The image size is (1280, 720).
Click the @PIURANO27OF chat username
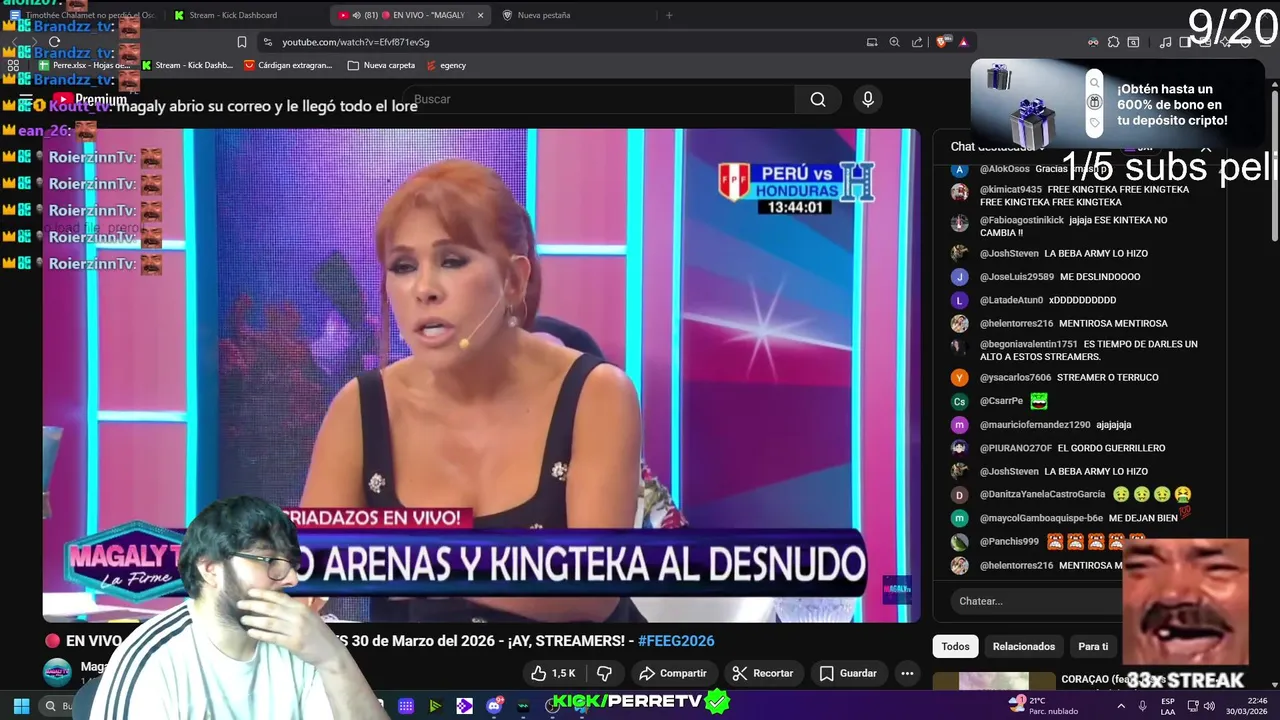1016,448
